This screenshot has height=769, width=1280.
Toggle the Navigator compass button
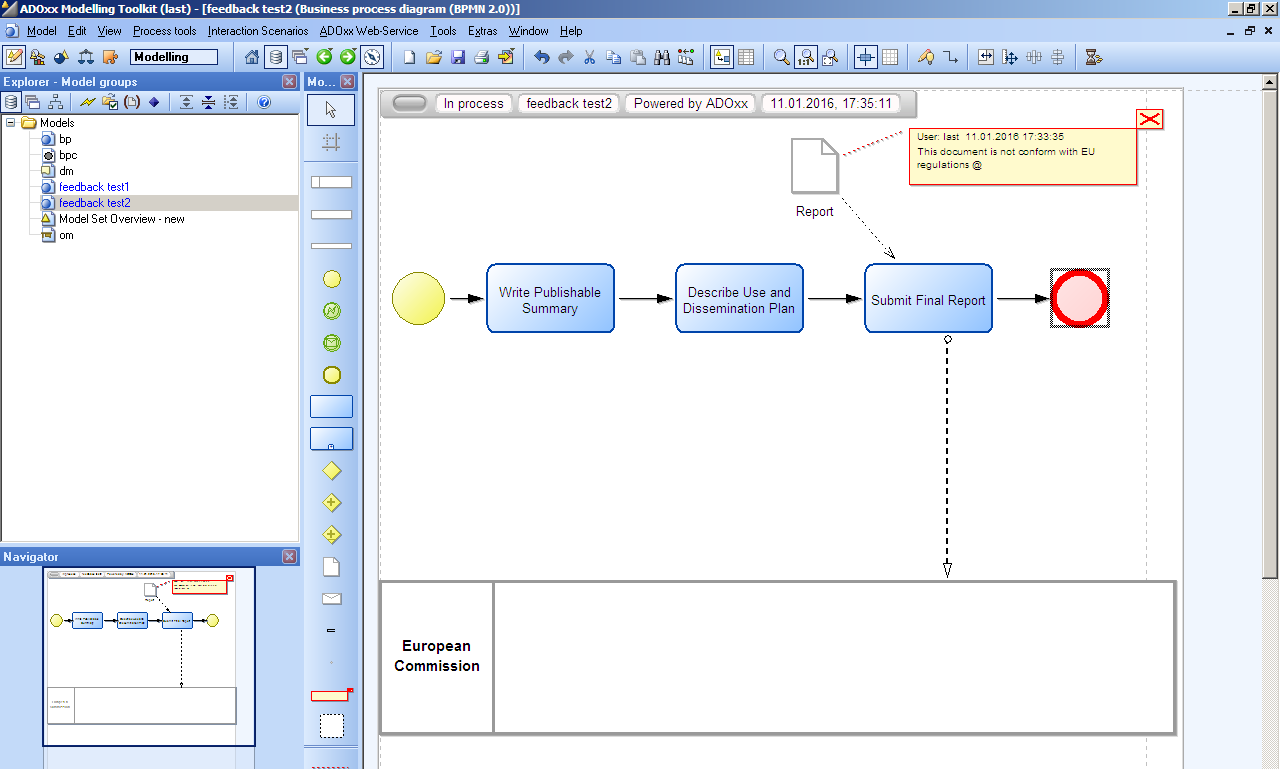(372, 57)
